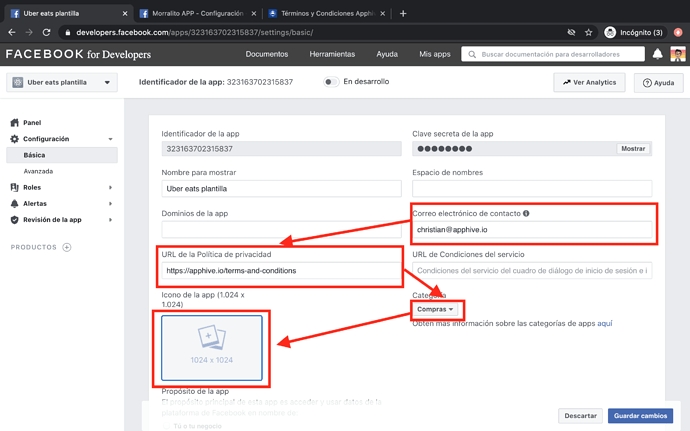Viewport: 690px width, 431px height.
Task: Click Mostrar to reveal app secret
Action: (x=633, y=149)
